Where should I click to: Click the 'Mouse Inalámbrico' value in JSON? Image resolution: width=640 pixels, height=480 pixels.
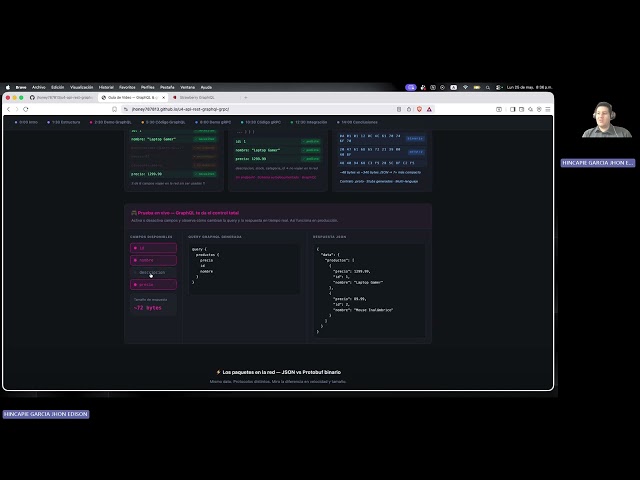point(373,310)
